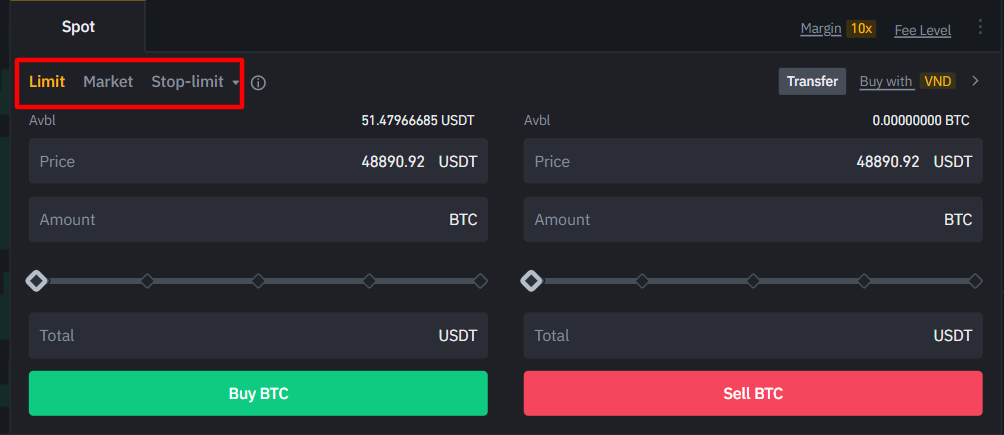This screenshot has height=435, width=1004.
Task: Click the right chevron next to VND
Action: tap(975, 81)
